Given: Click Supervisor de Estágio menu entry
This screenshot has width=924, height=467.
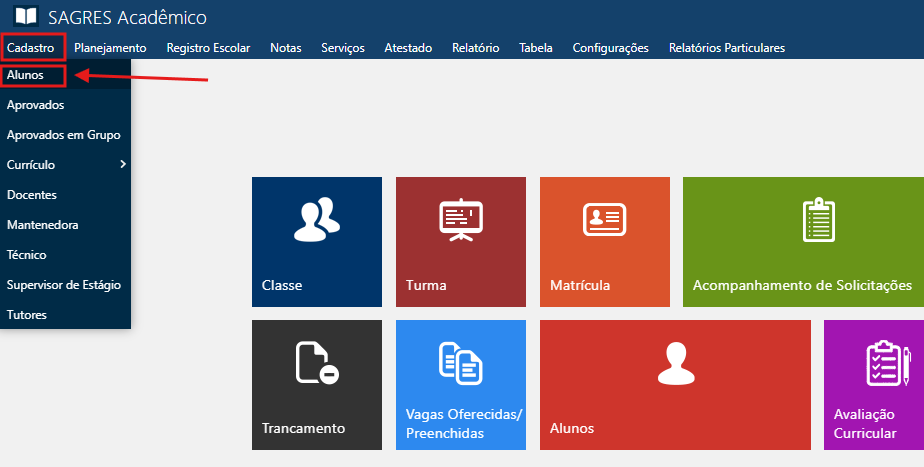Looking at the screenshot, I should tap(63, 285).
